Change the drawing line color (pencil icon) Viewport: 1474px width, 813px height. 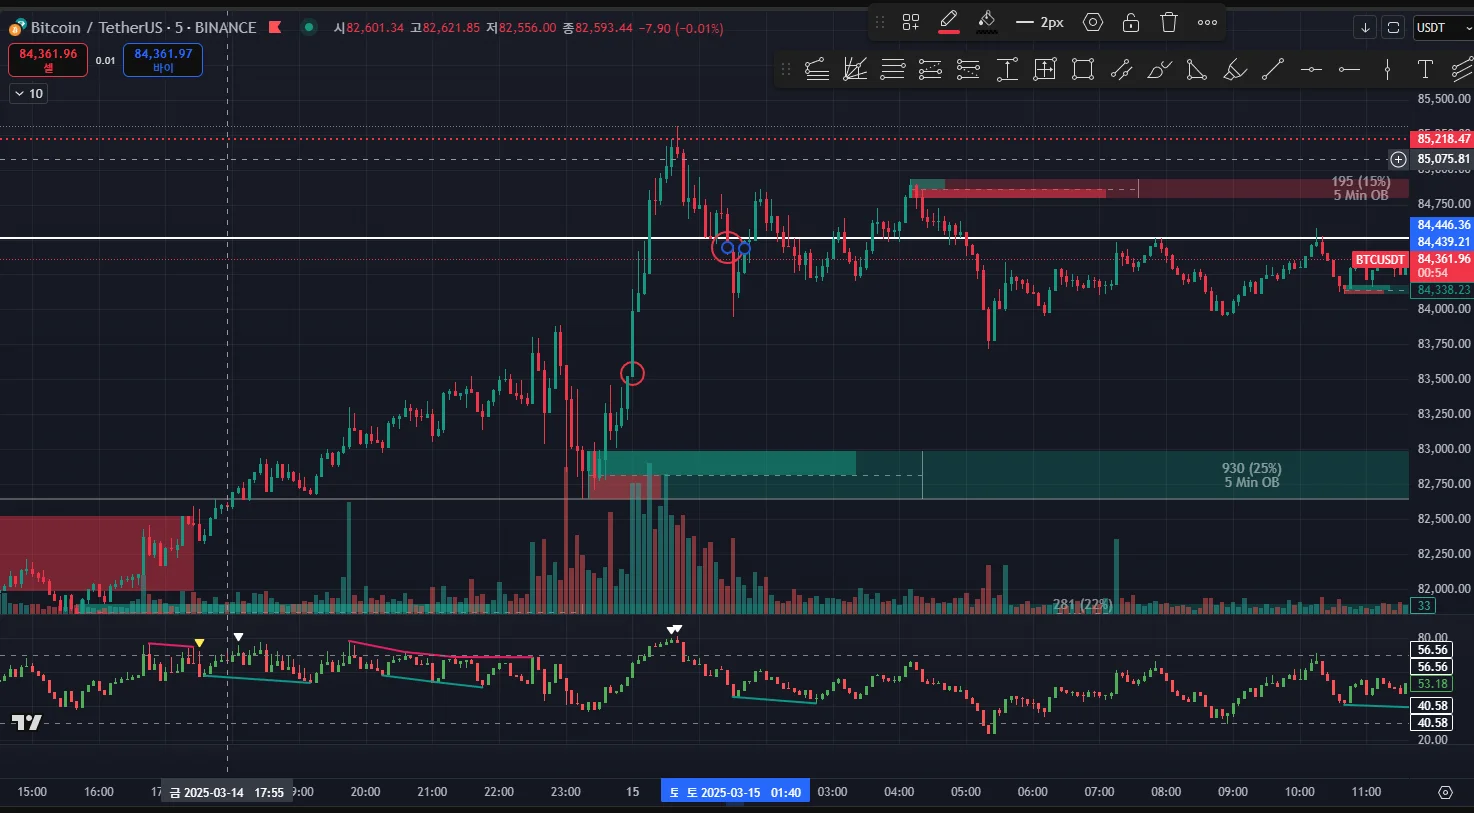click(x=949, y=22)
